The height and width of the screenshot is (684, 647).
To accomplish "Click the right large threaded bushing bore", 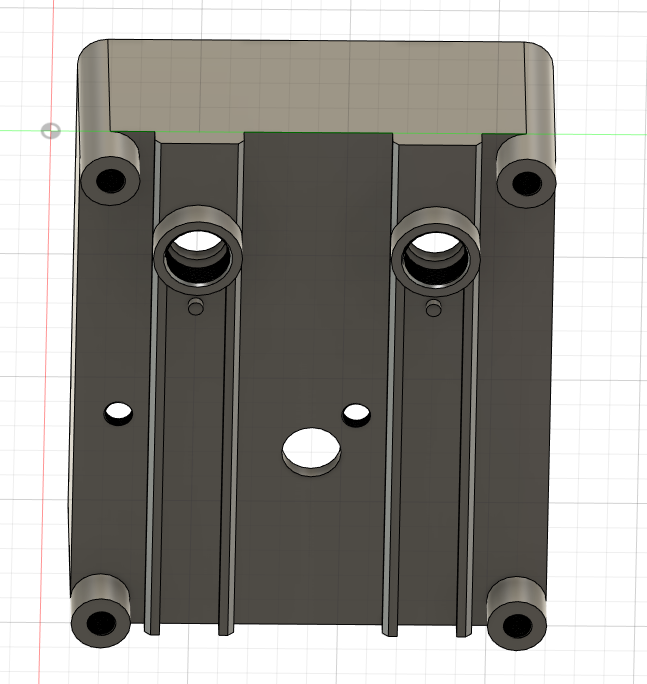I will [435, 258].
